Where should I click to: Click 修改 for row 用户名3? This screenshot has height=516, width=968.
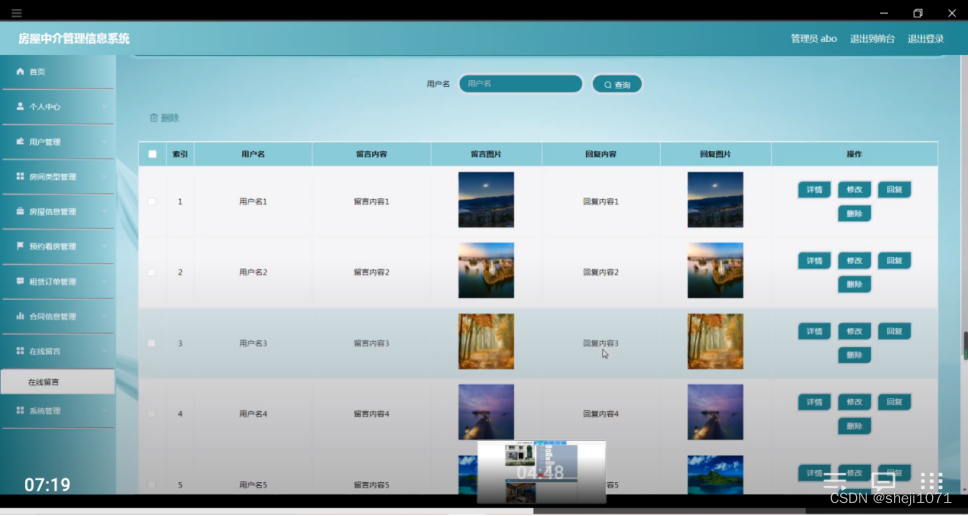[854, 331]
